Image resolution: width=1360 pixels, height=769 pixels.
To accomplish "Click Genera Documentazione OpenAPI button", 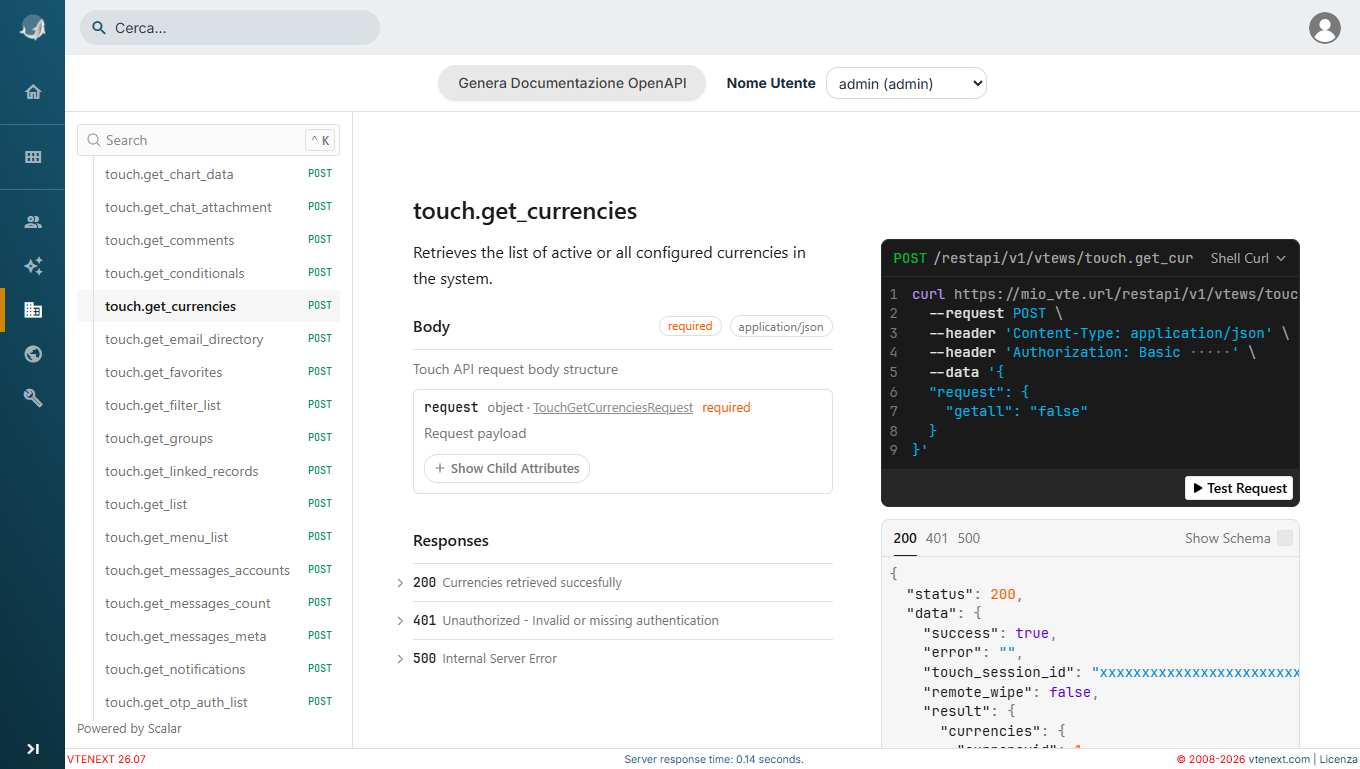I will [x=572, y=84].
